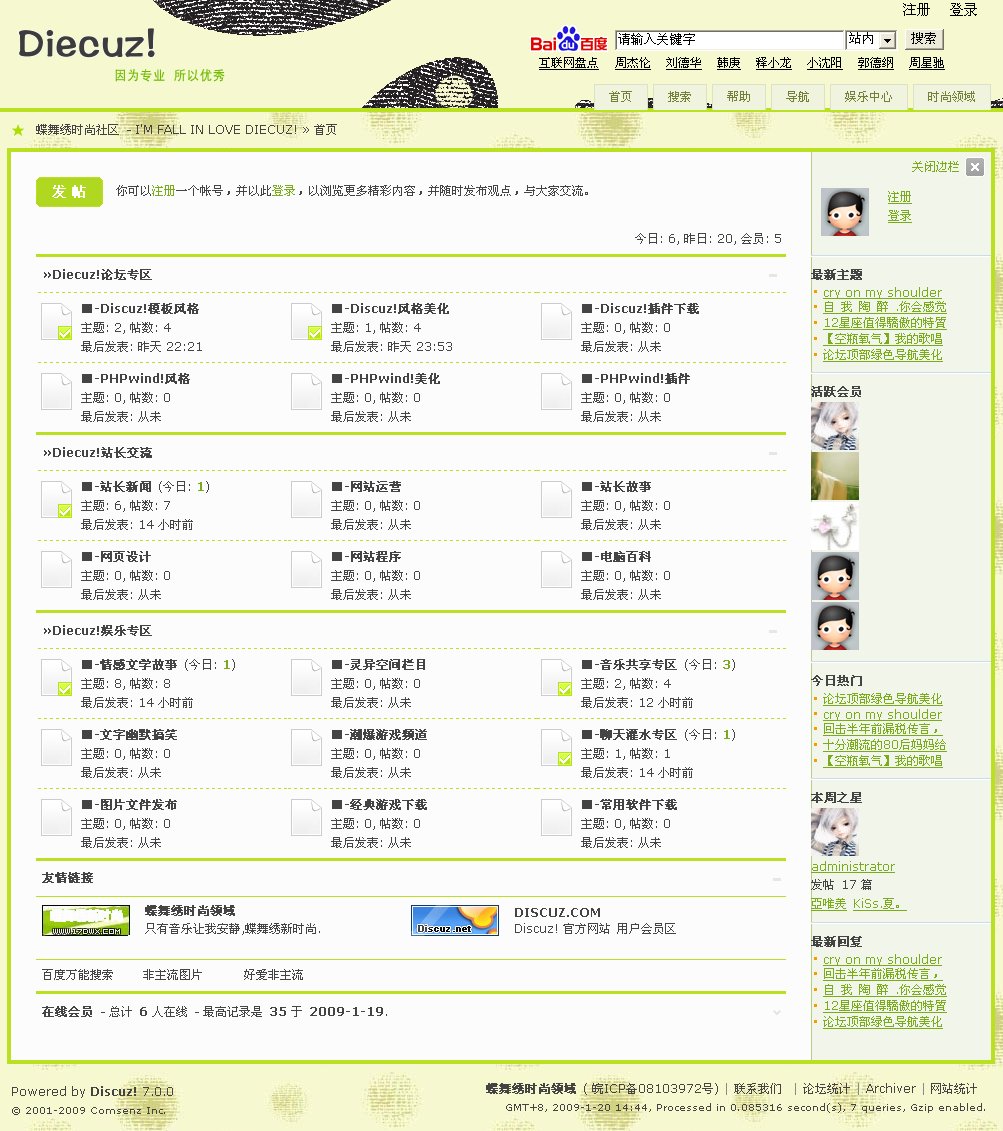Open the Discuz!模板风格 forum icon

[x=56, y=322]
